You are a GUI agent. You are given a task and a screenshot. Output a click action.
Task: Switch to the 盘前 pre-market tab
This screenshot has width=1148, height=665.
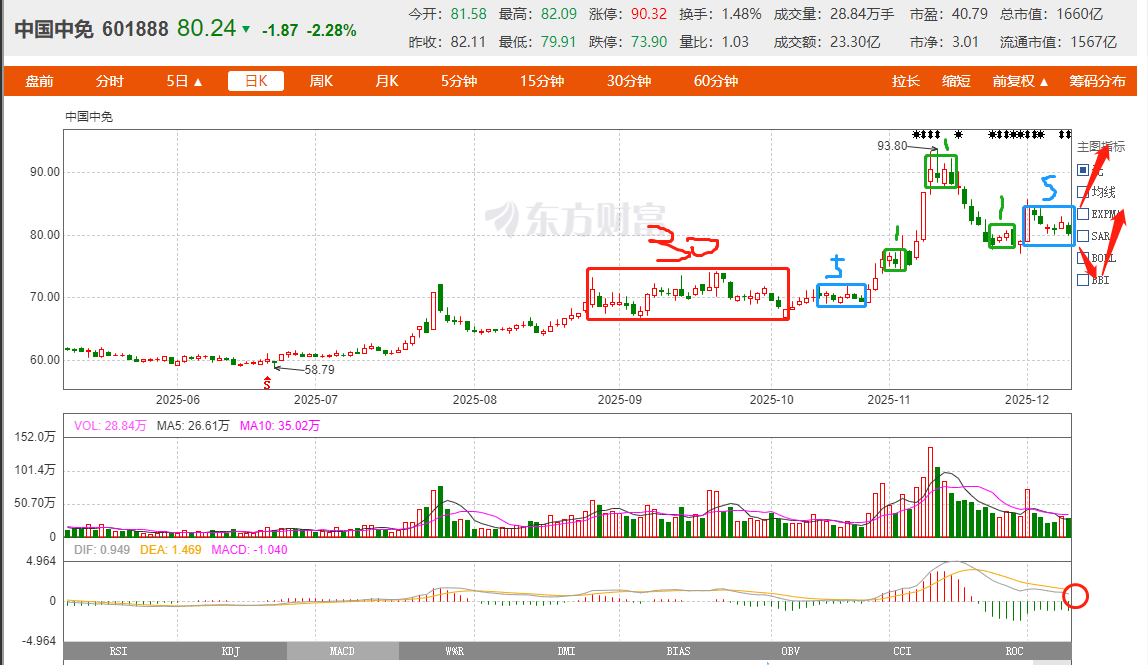pyautogui.click(x=40, y=81)
